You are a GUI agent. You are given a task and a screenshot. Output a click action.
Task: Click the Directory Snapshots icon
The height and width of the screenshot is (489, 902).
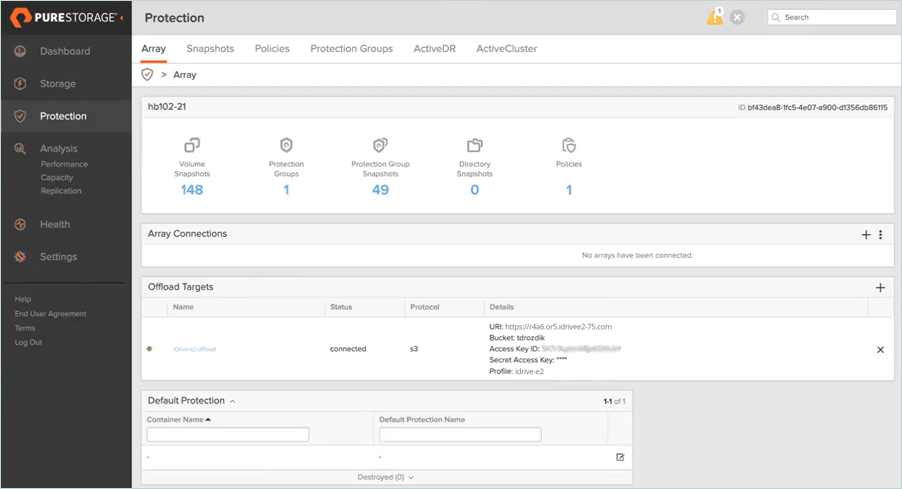[475, 145]
